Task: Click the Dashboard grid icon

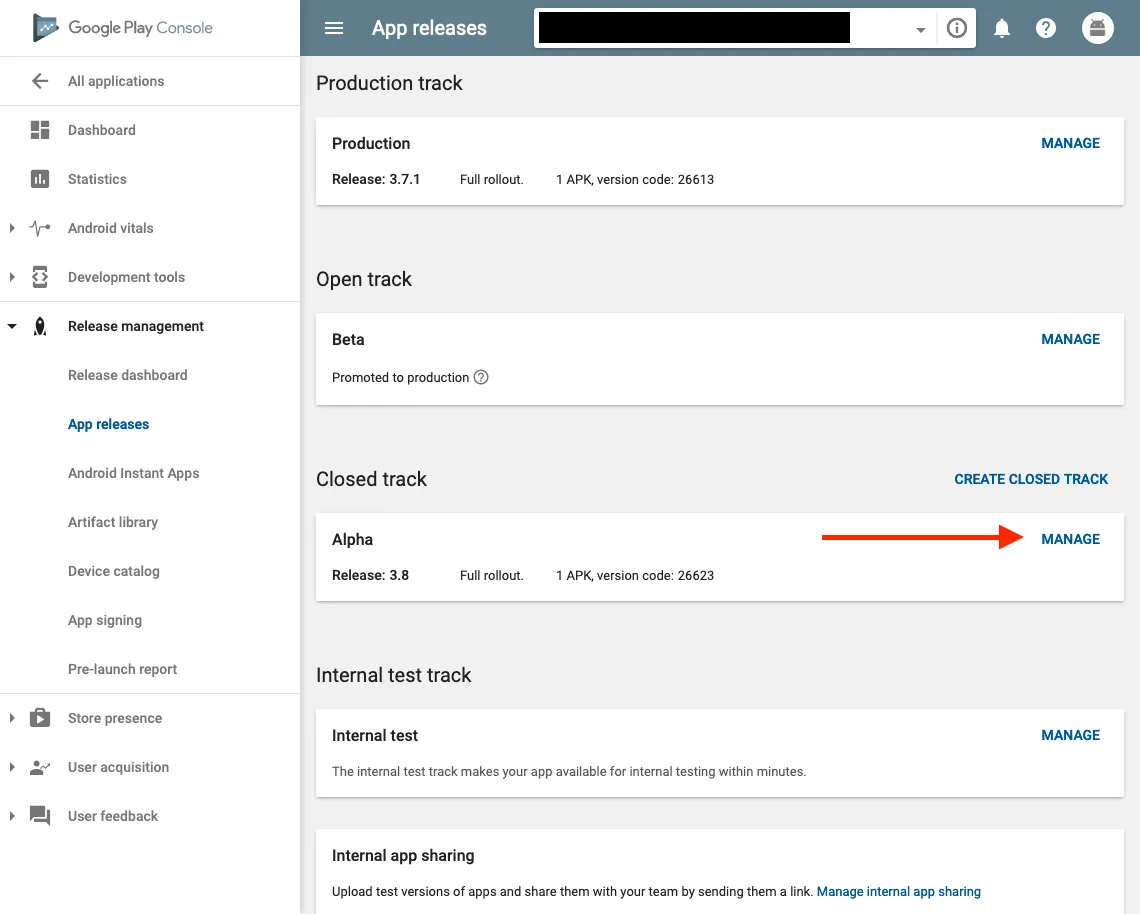Action: pyautogui.click(x=40, y=130)
